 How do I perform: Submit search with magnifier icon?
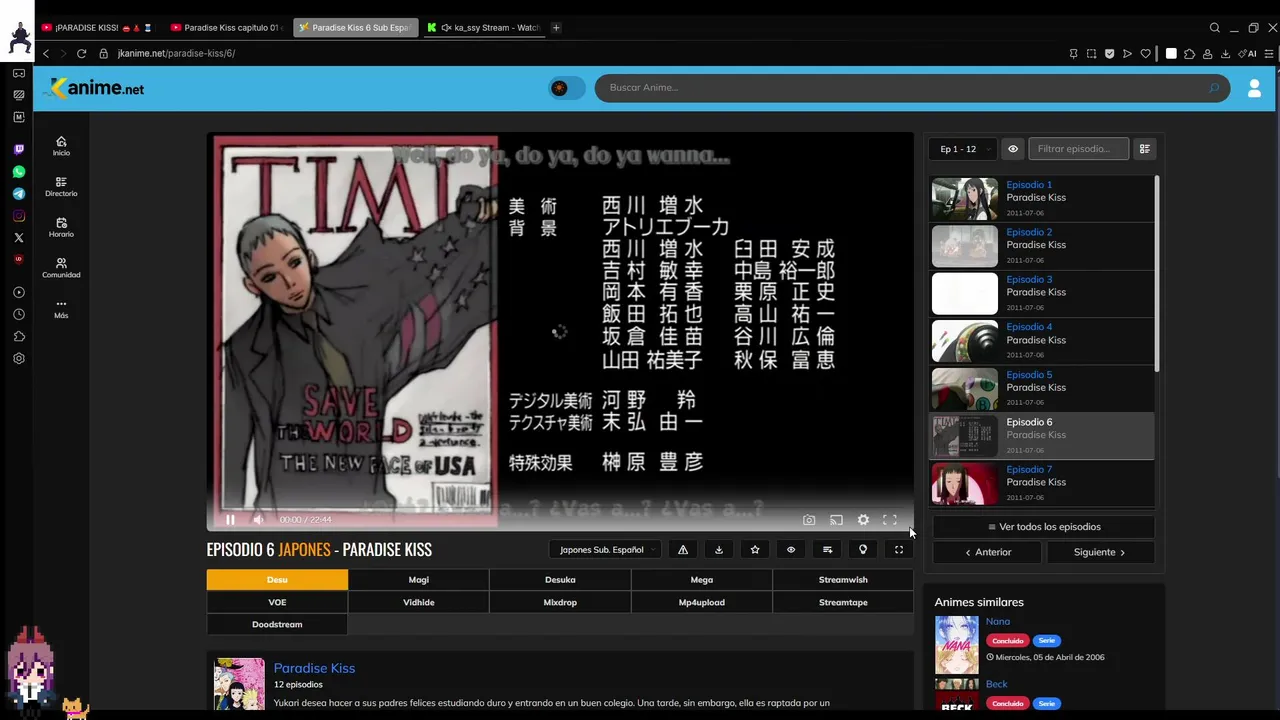pos(1214,88)
